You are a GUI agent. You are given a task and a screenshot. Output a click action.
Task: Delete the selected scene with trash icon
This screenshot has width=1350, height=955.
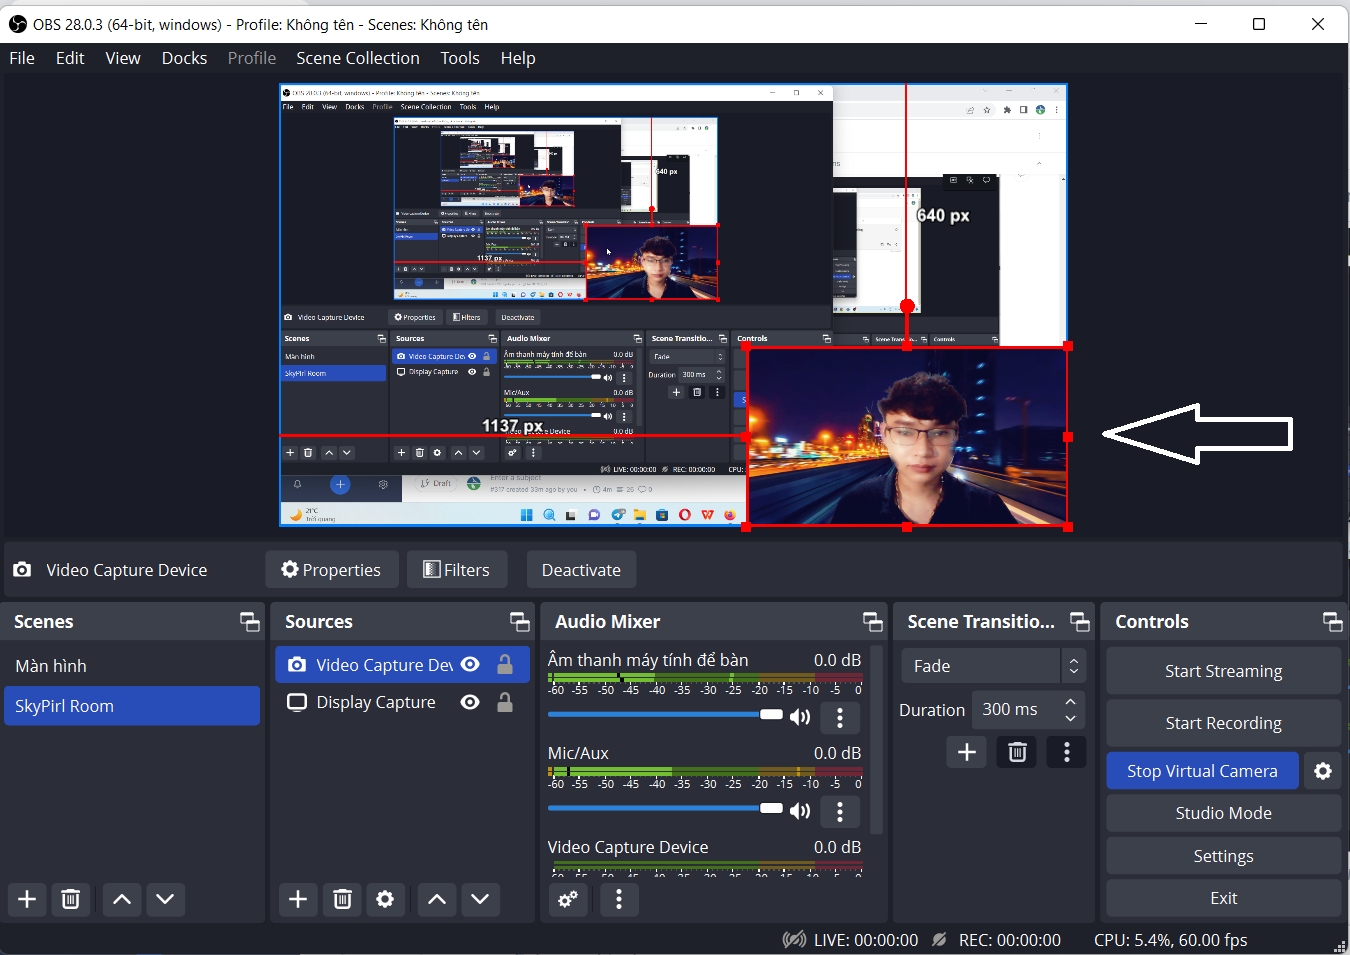(x=71, y=899)
